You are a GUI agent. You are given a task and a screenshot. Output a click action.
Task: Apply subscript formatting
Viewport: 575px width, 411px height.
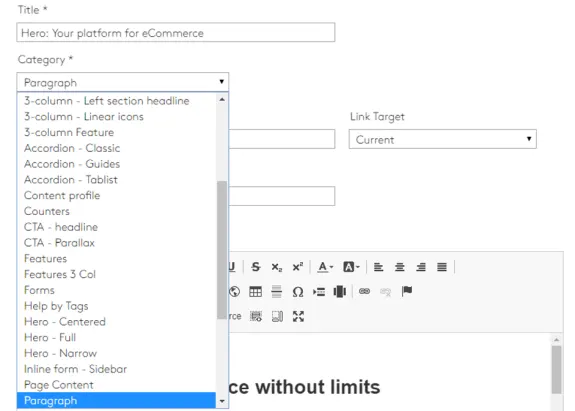[276, 267]
